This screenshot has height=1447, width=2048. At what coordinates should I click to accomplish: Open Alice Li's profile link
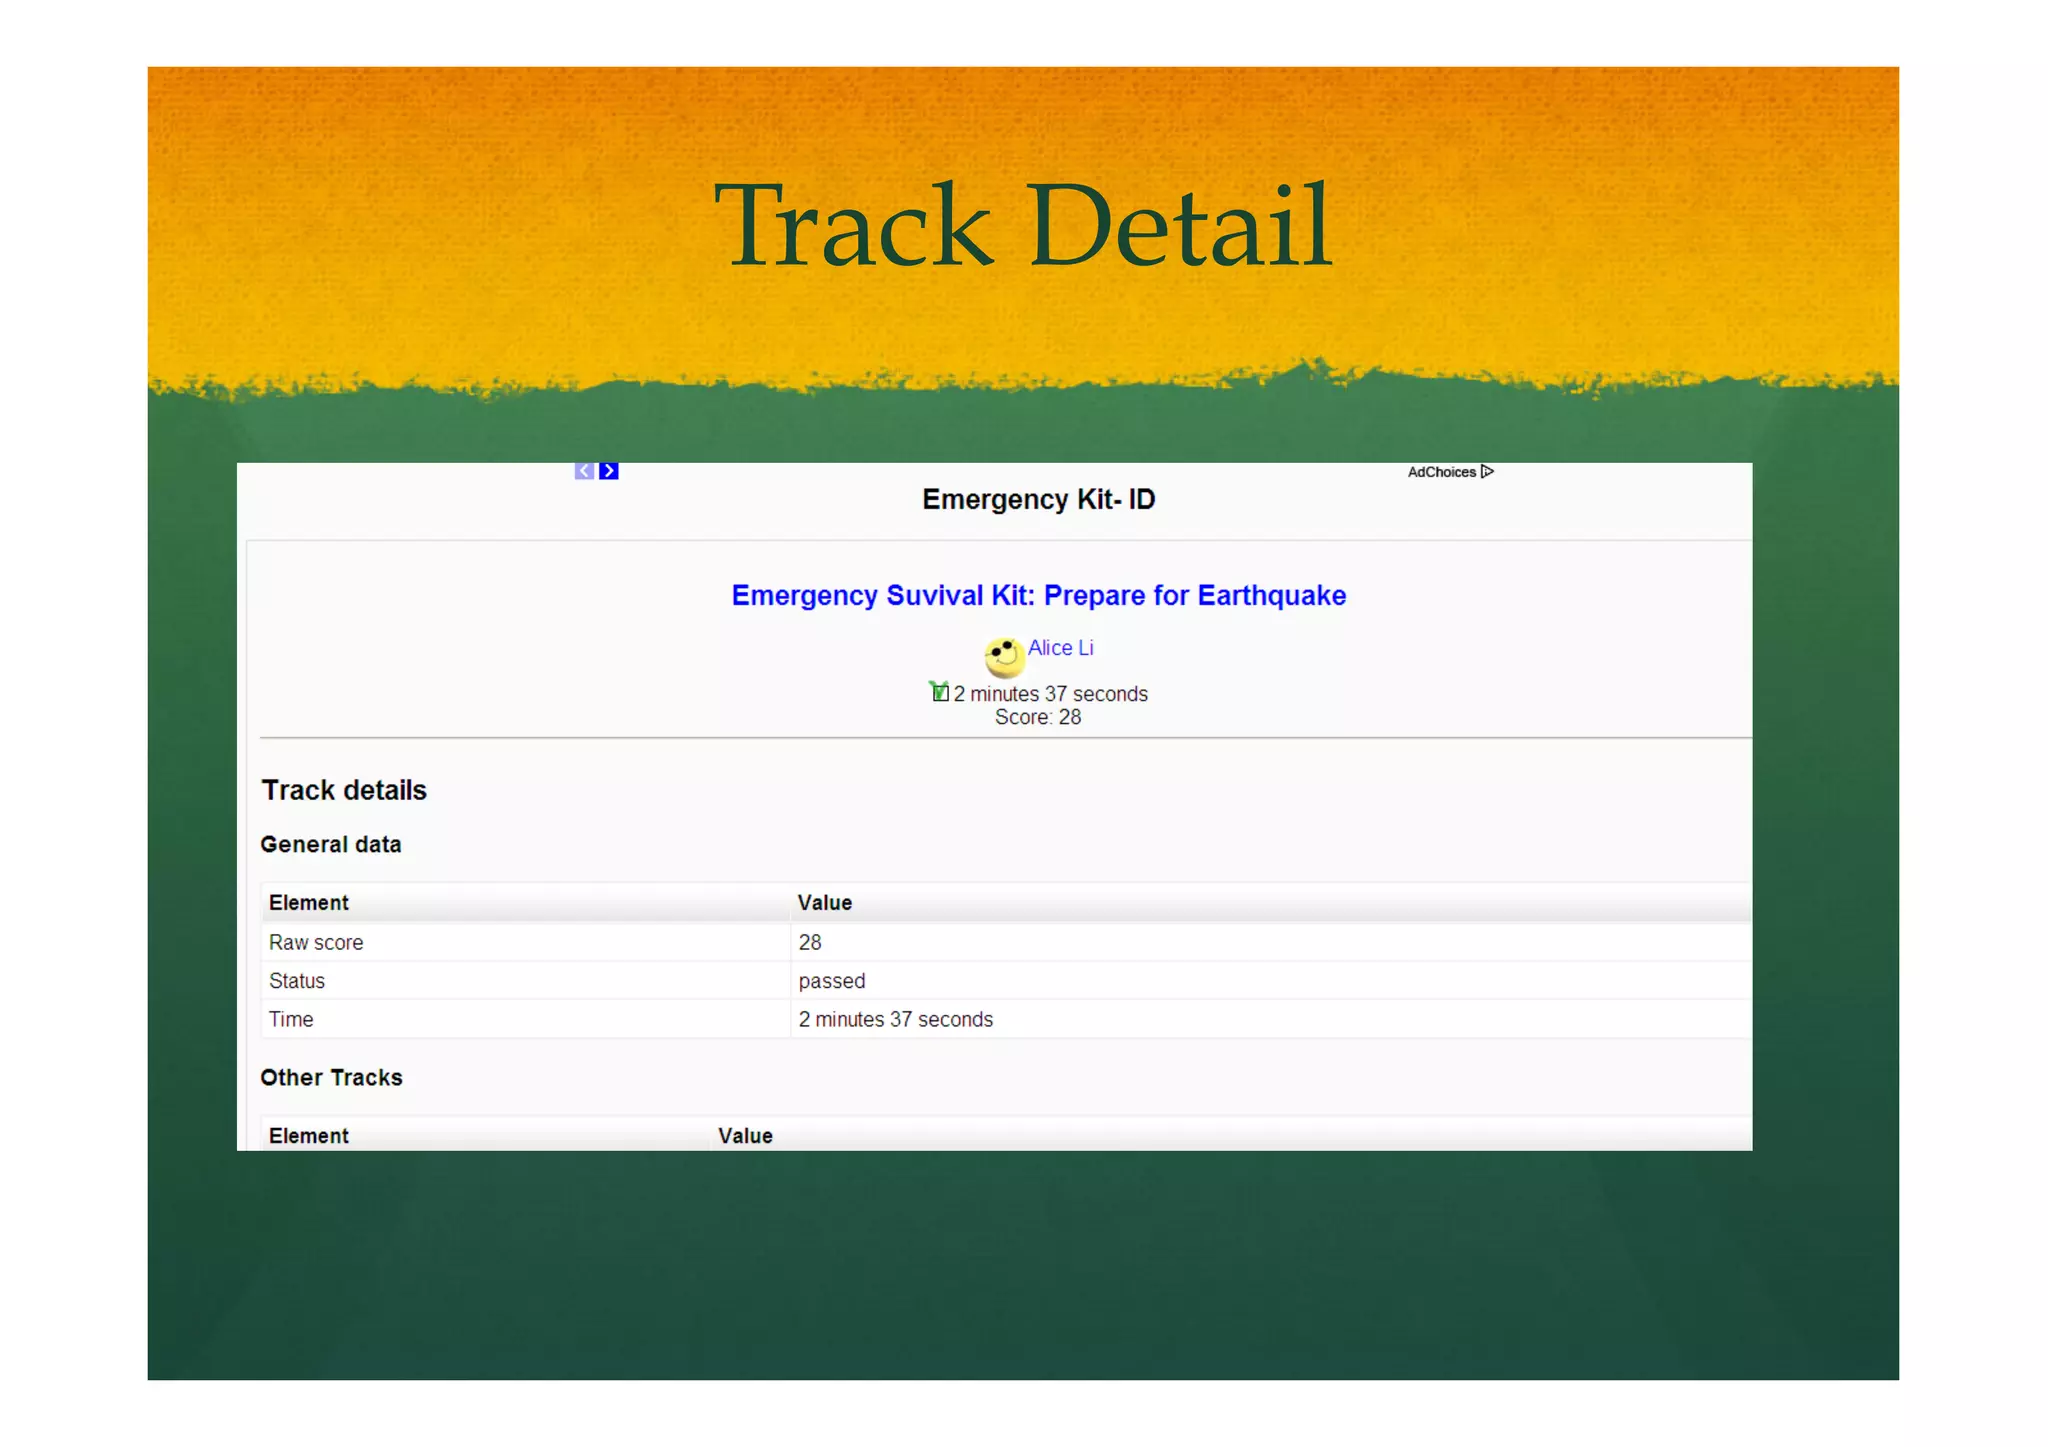1060,648
